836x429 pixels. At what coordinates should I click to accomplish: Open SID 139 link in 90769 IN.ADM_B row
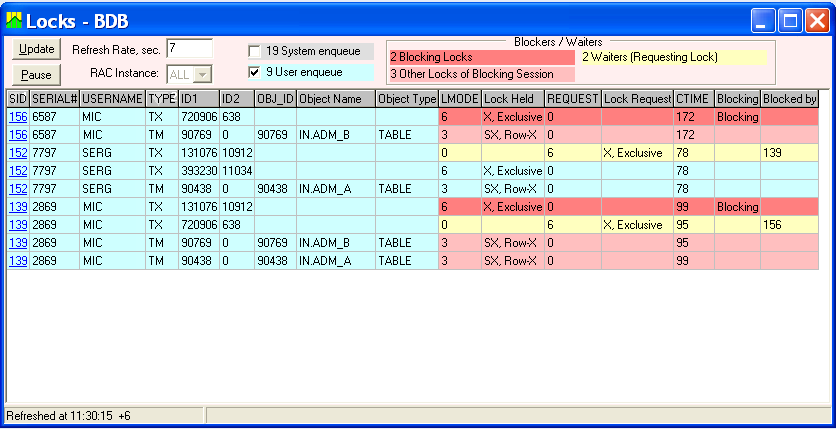(18, 243)
